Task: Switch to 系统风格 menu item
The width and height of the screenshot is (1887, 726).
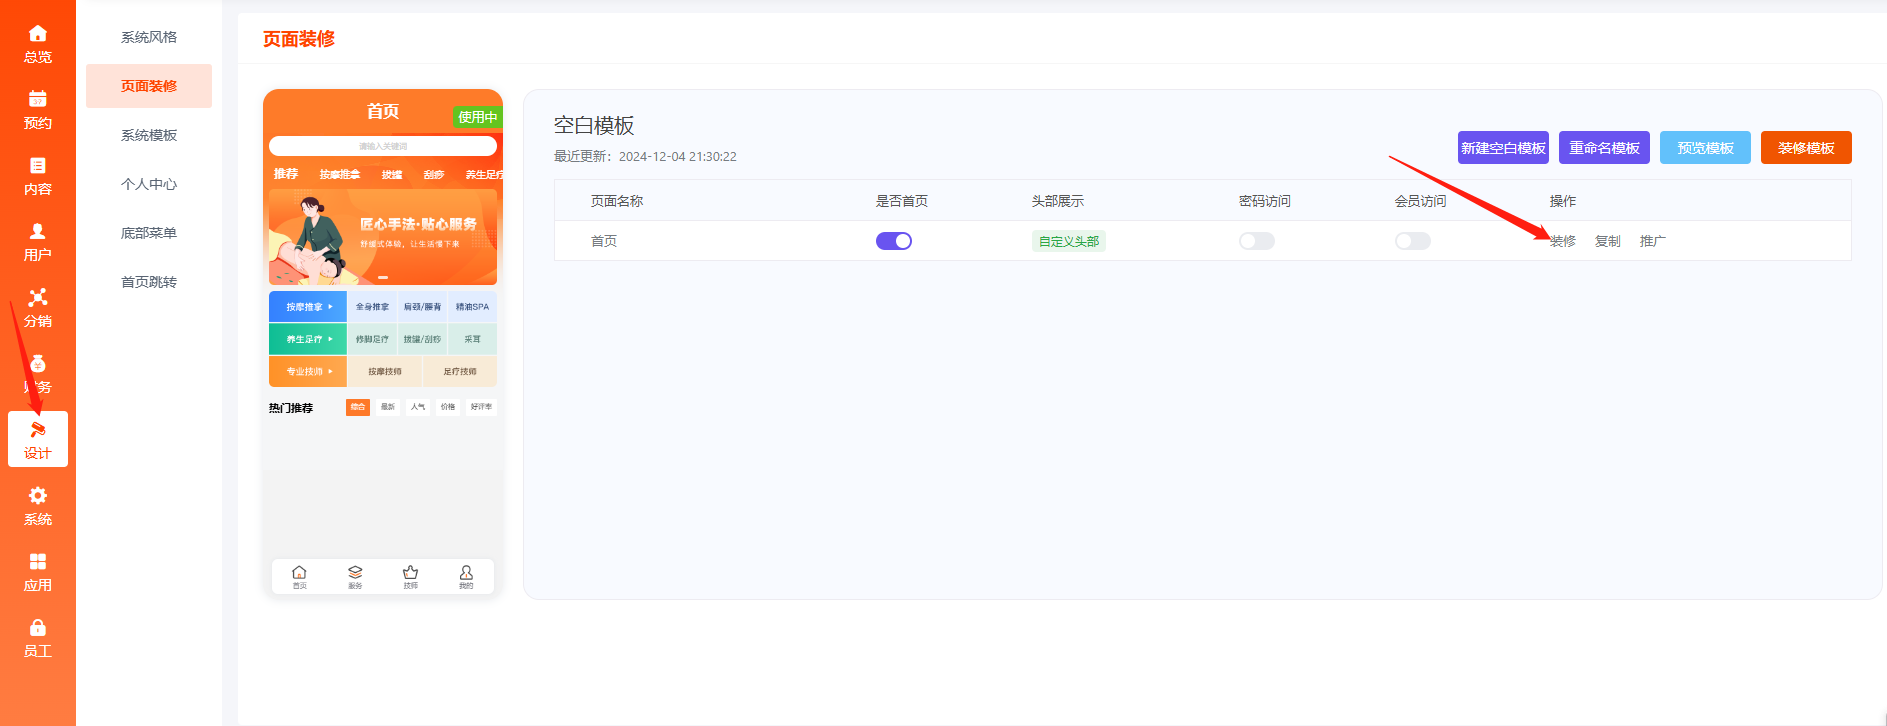Action: coord(149,37)
